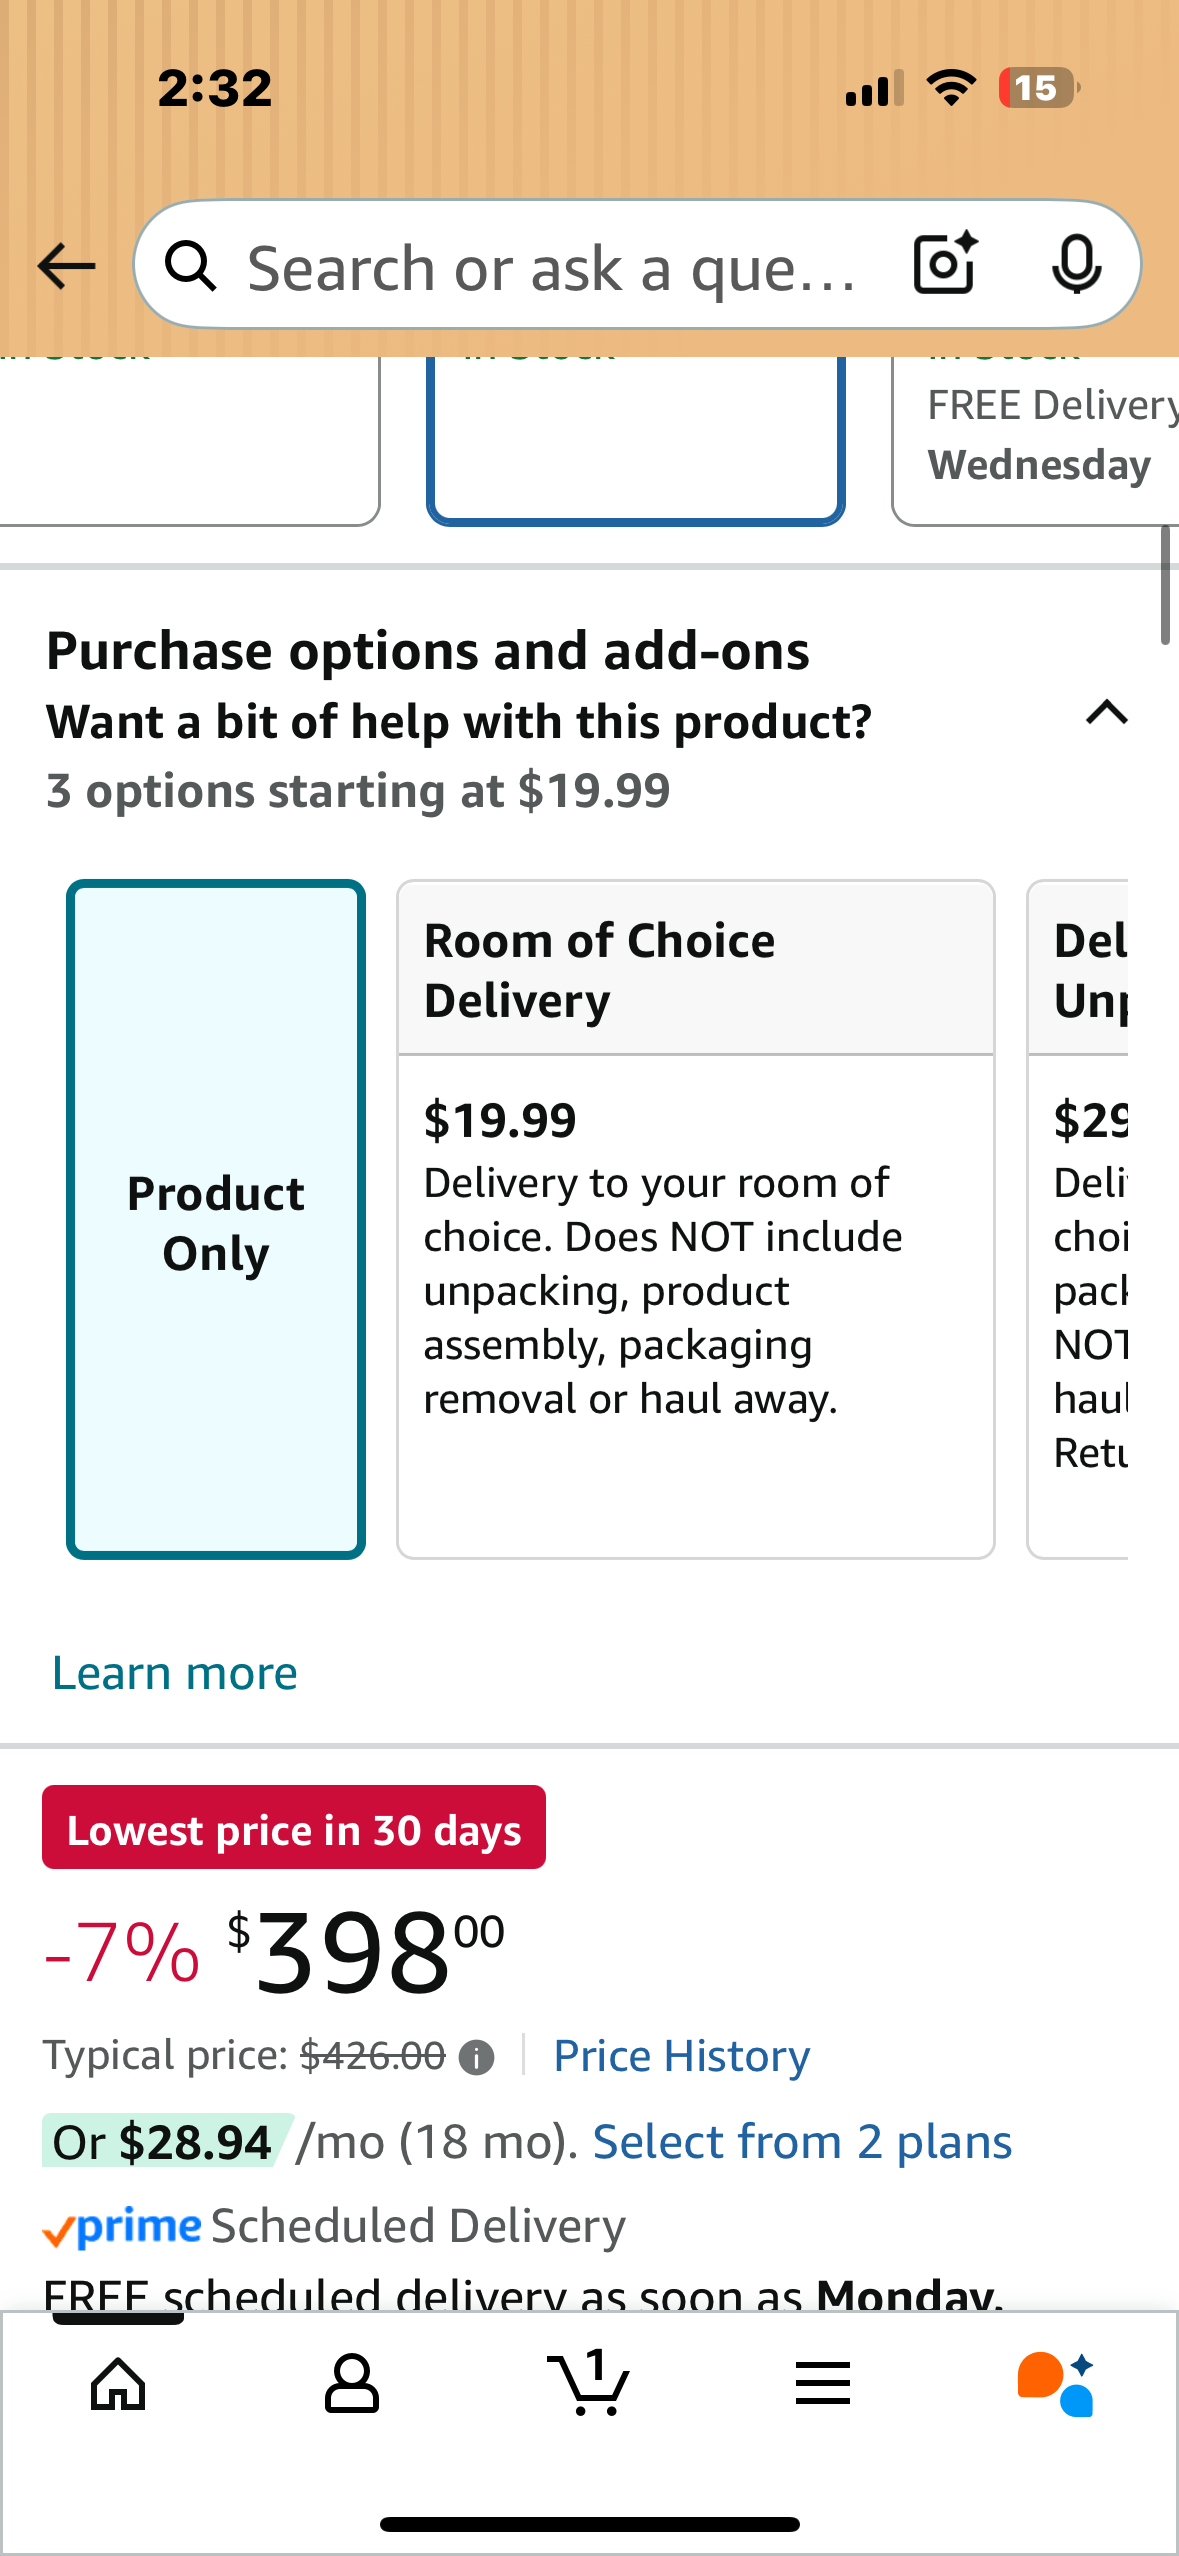Tap the back arrow icon
The width and height of the screenshot is (1179, 2556).
(66, 266)
